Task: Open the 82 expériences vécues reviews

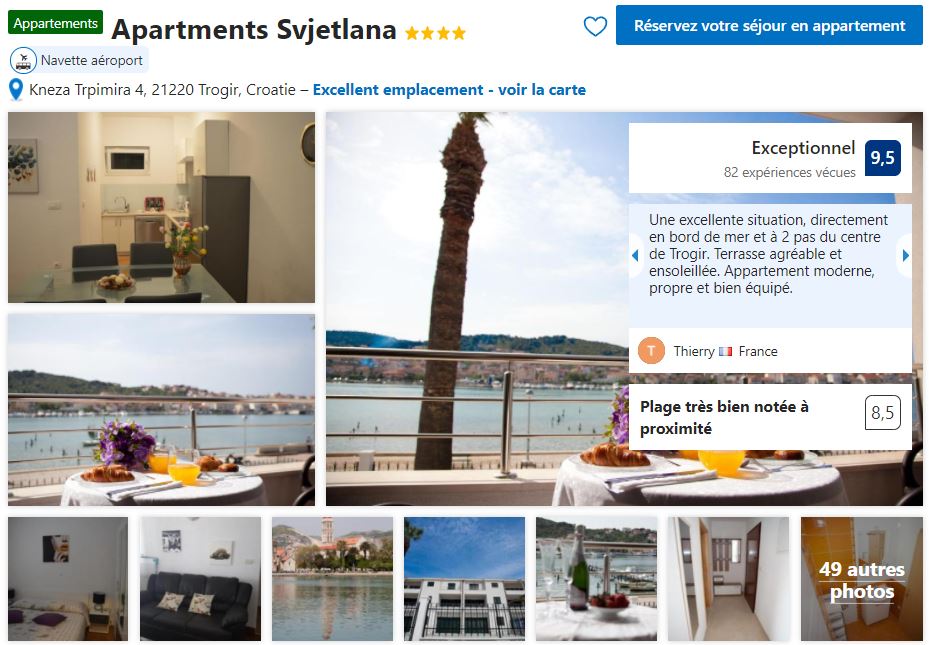Action: click(x=789, y=172)
